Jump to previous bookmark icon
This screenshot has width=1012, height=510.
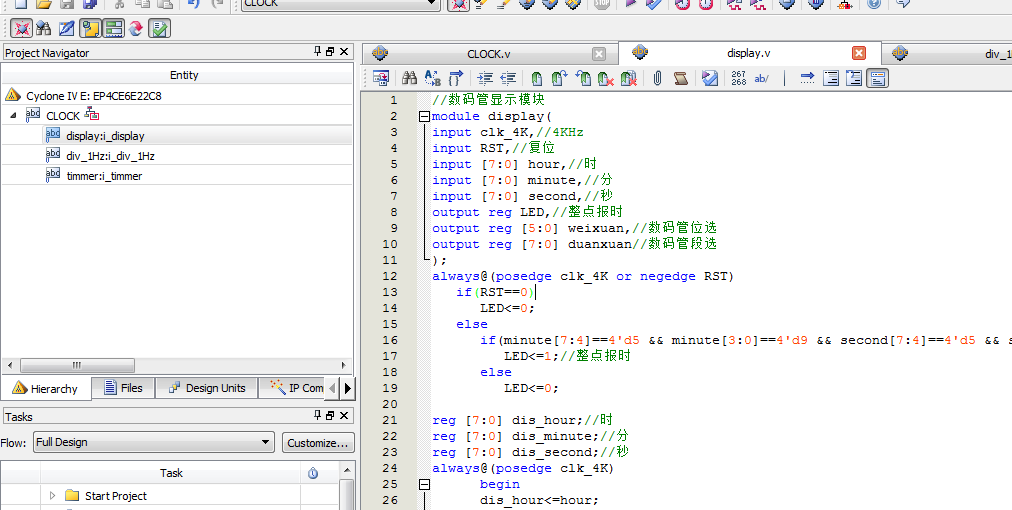583,78
